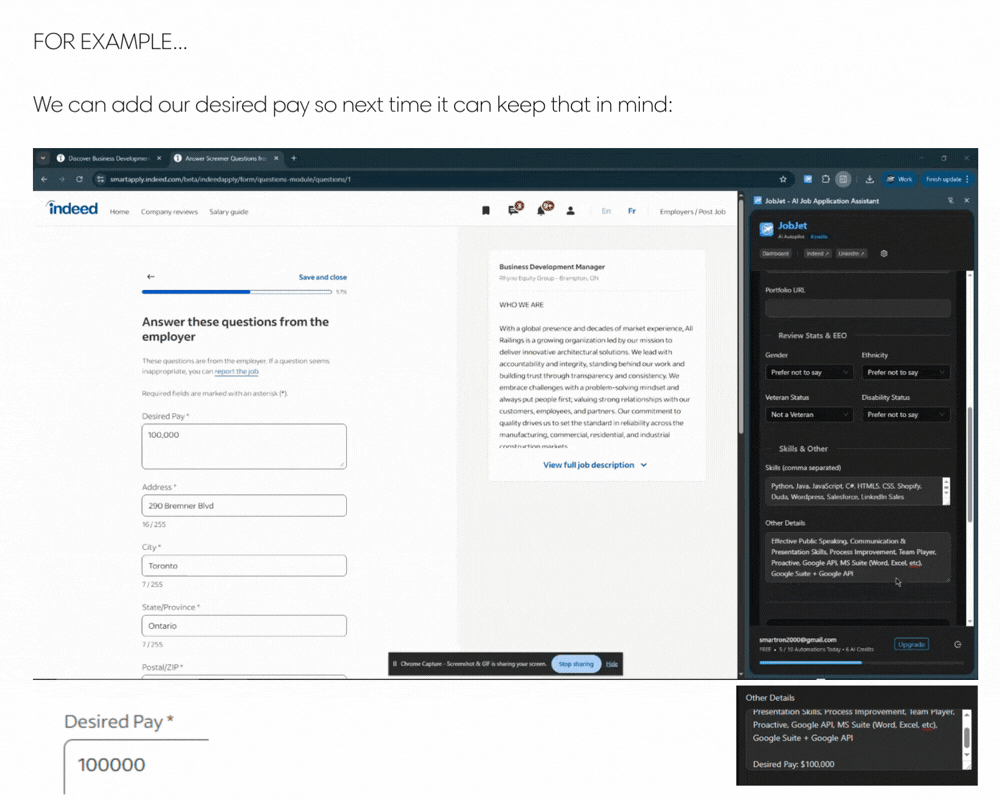This screenshot has height=800, width=1000.
Task: Open Indeed messages icon
Action: [514, 210]
